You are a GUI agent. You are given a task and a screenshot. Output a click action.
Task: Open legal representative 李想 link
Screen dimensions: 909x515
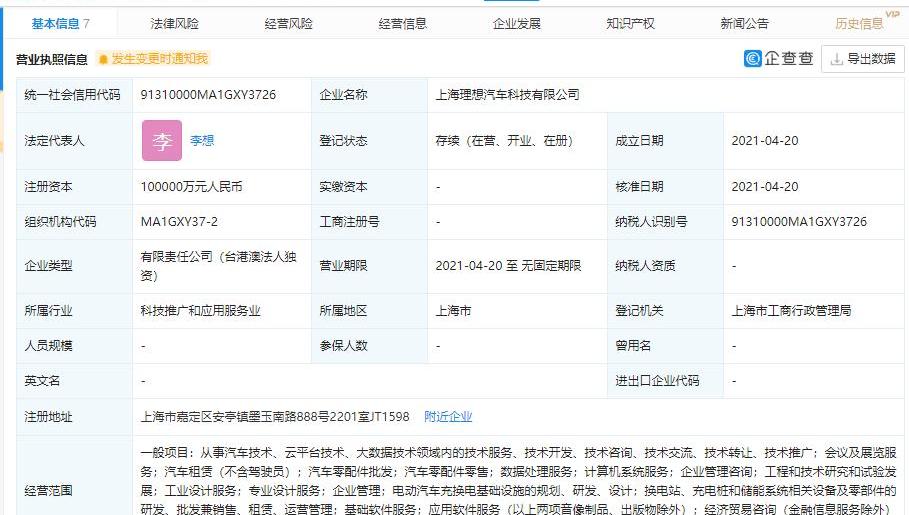point(202,140)
